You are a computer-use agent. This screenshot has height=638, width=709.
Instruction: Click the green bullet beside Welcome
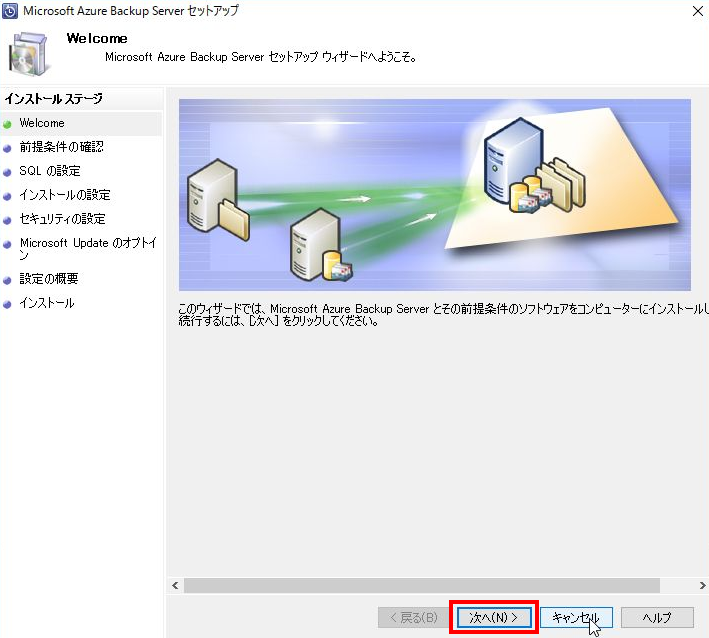click(x=7, y=124)
